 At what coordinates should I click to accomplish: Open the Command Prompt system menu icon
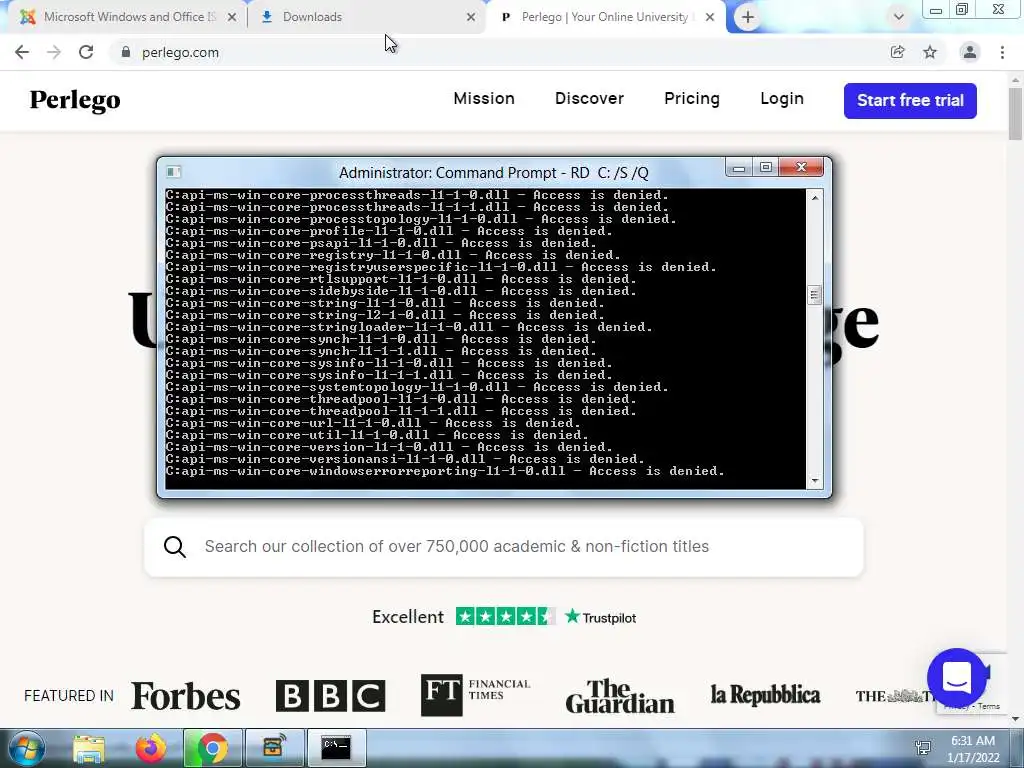tap(173, 172)
